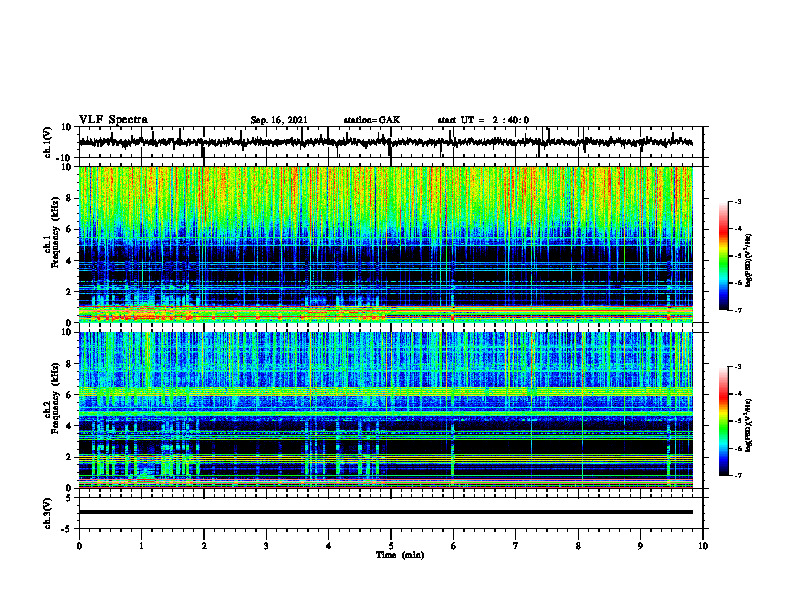This screenshot has width=792, height=612.
Task: Click the "6" kHz tick on ch.2 axis
Action: click(x=69, y=395)
